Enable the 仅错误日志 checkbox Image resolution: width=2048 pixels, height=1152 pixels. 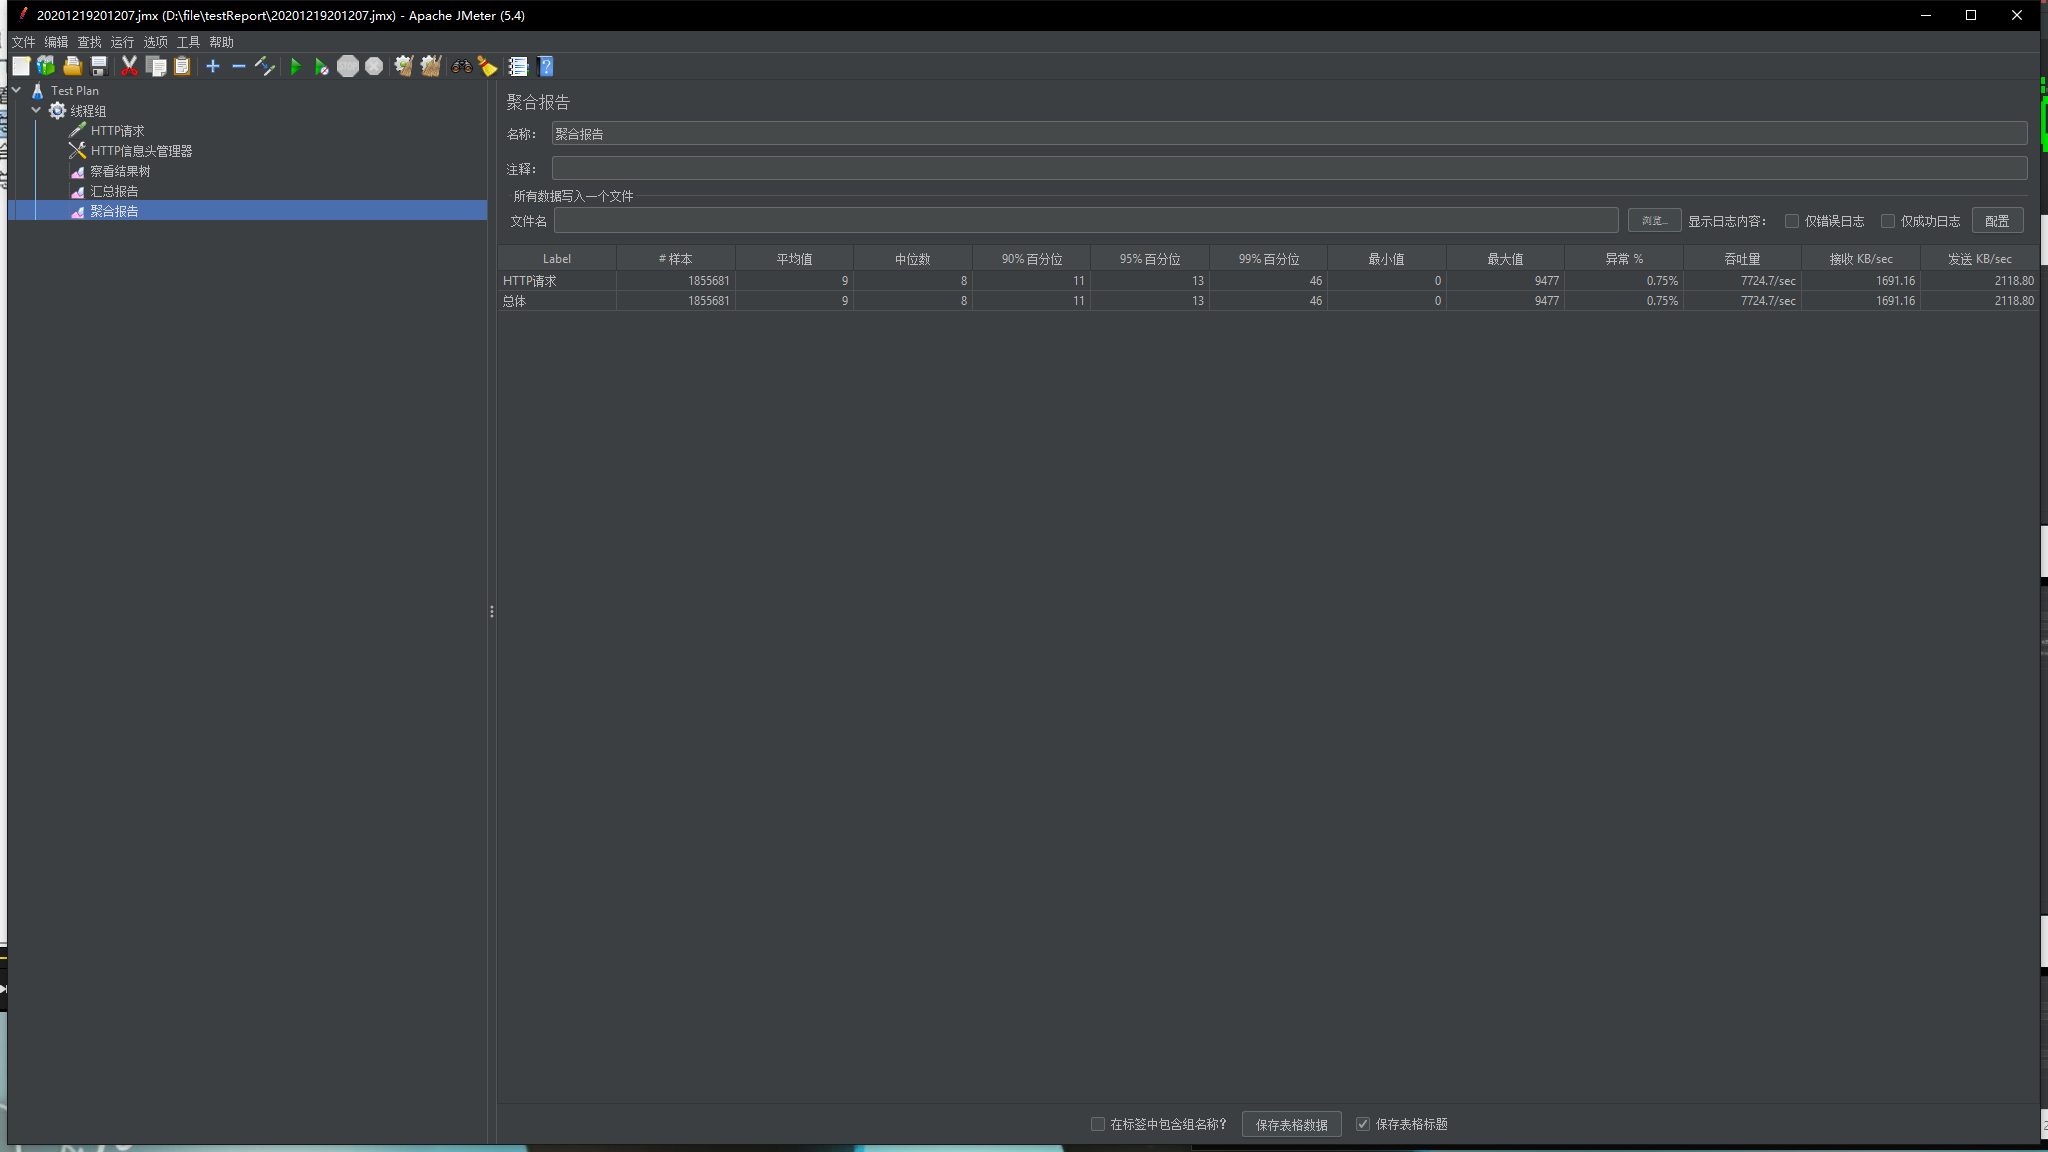[x=1792, y=221]
